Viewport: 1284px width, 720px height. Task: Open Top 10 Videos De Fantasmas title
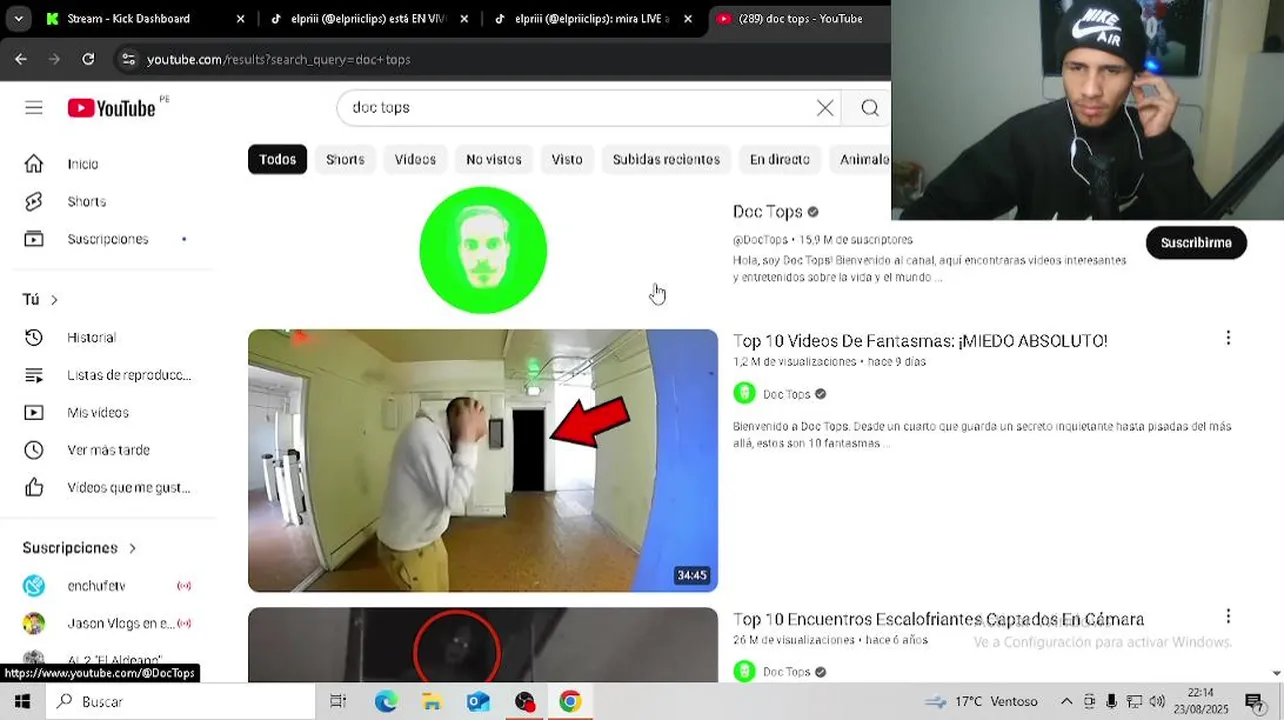(x=920, y=341)
